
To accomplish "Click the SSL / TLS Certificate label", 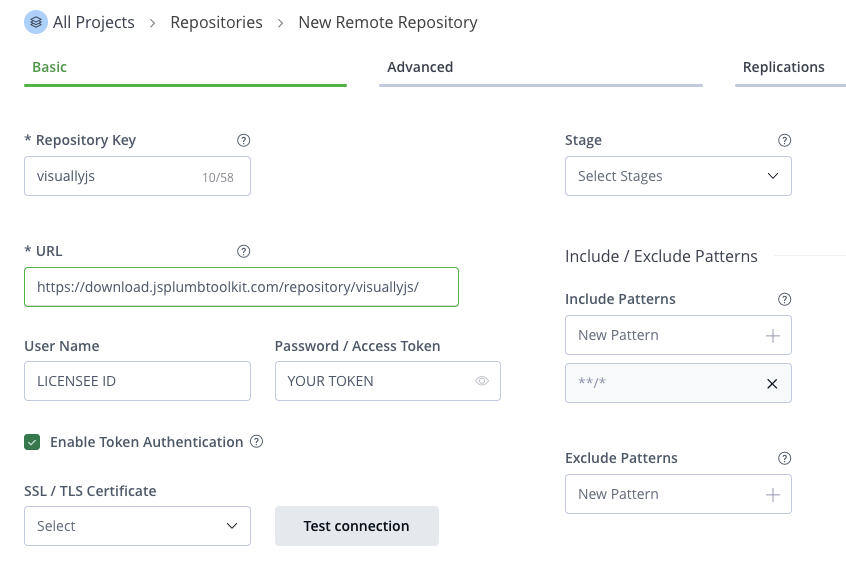I will (90, 491).
